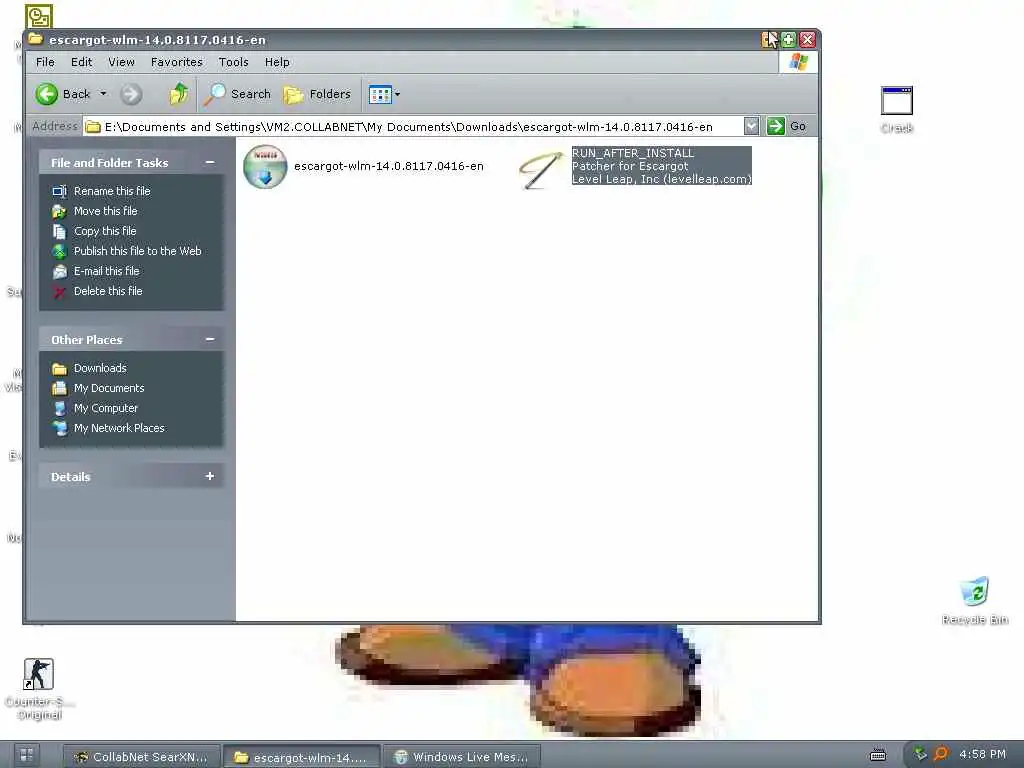Open the Start button on taskbar
Screen dimensions: 1024x768
coord(27,756)
